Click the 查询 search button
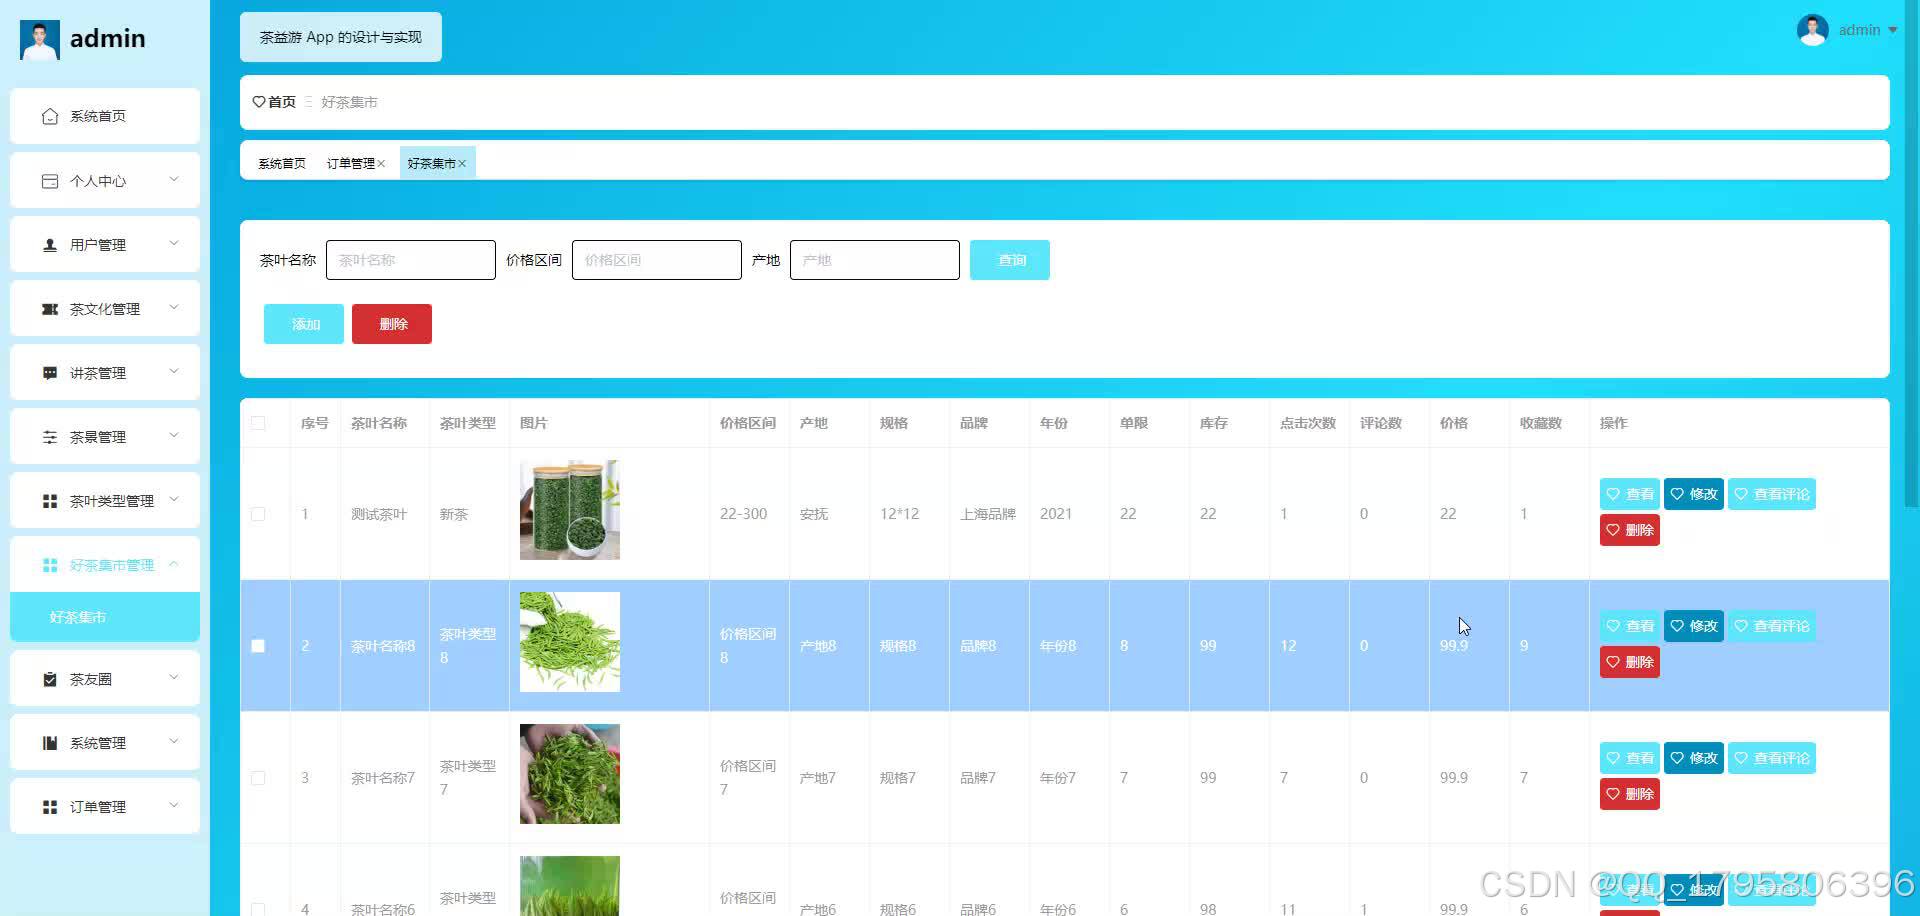Screen dimensions: 1920x916 1010,260
